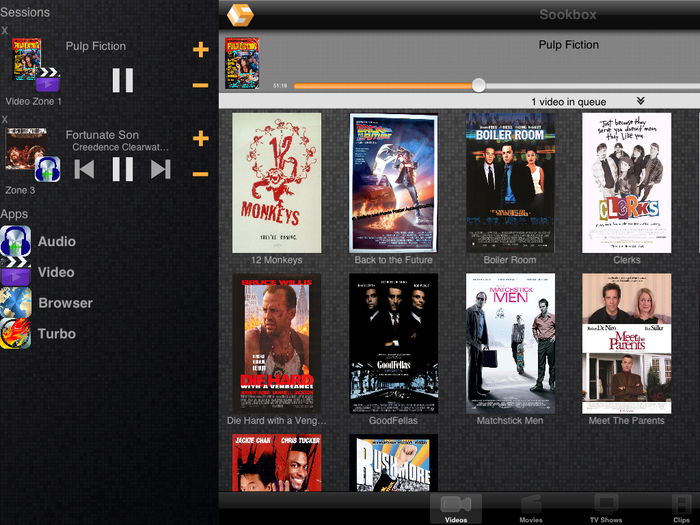Viewport: 700px width, 525px height.
Task: Select the Rush Hour poster
Action: pyautogui.click(x=277, y=462)
